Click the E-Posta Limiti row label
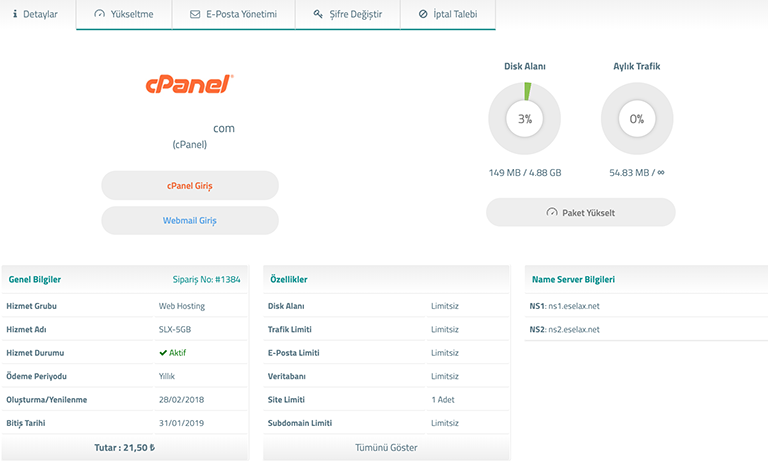Screen dimensions: 768x472 coord(293,353)
